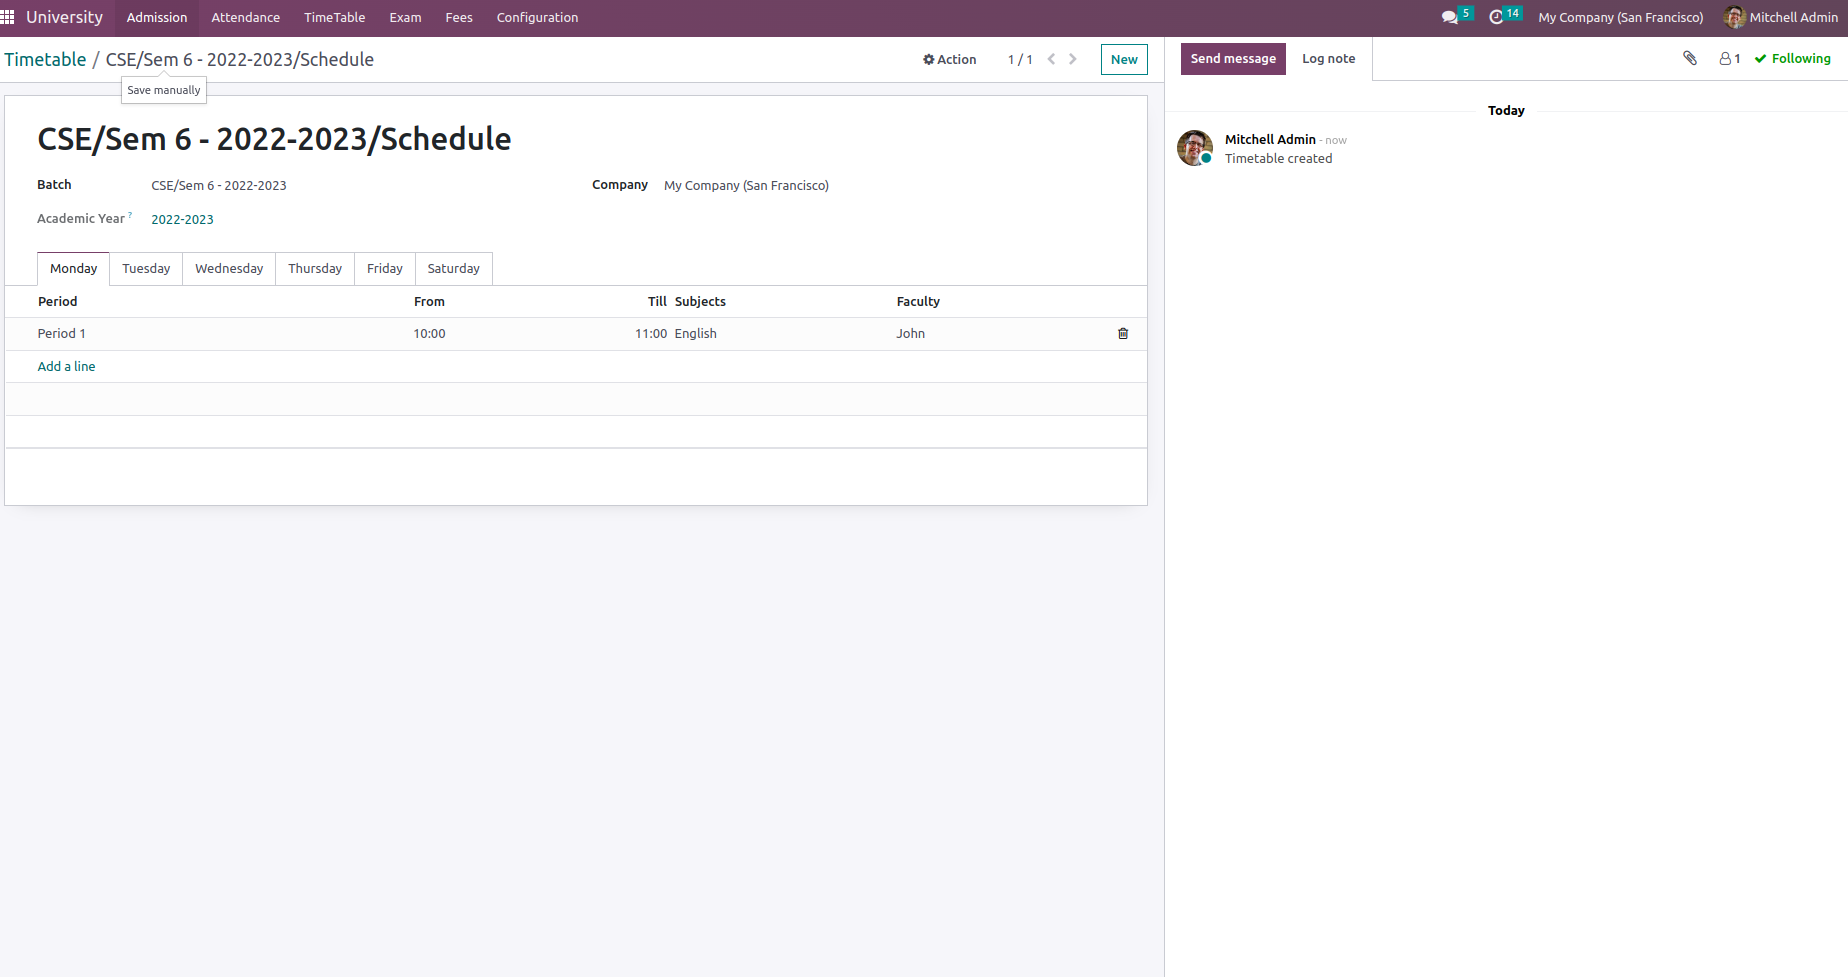Screen dimensions: 1848x977
Task: Switch to the Saturday tab
Action: tap(454, 269)
